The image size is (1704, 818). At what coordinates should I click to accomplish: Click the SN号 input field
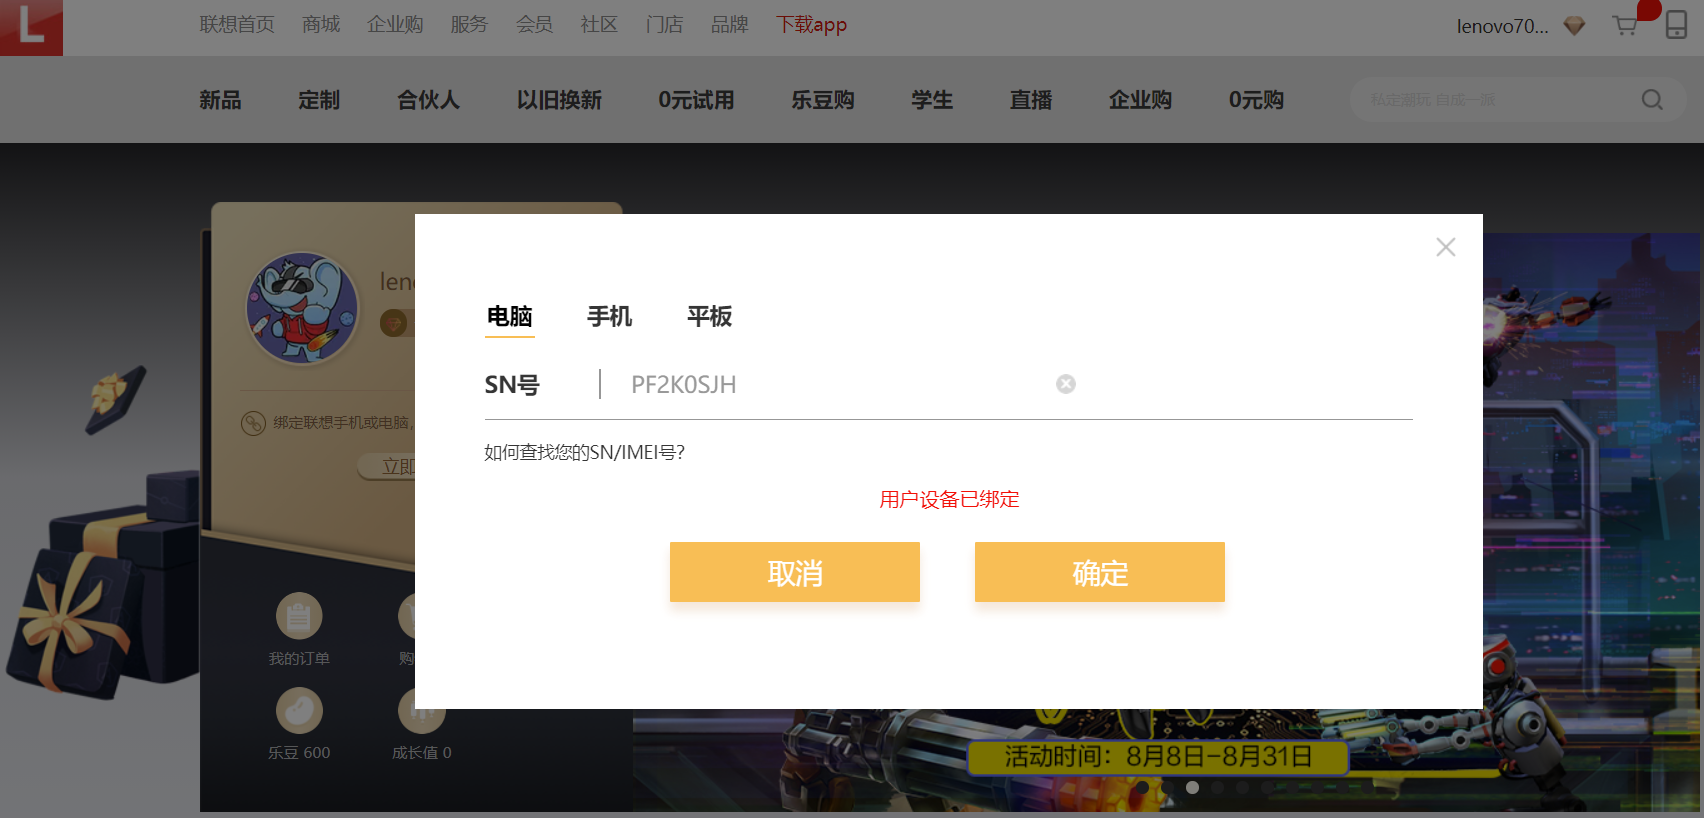[x=840, y=385]
